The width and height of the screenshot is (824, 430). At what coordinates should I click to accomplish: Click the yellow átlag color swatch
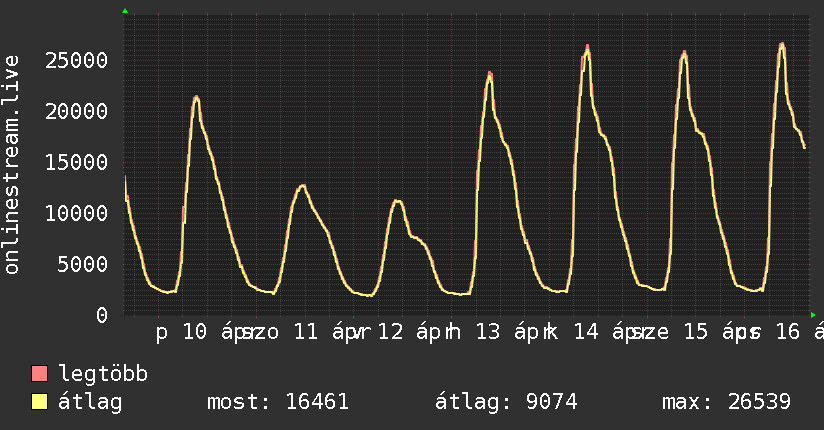coord(39,402)
